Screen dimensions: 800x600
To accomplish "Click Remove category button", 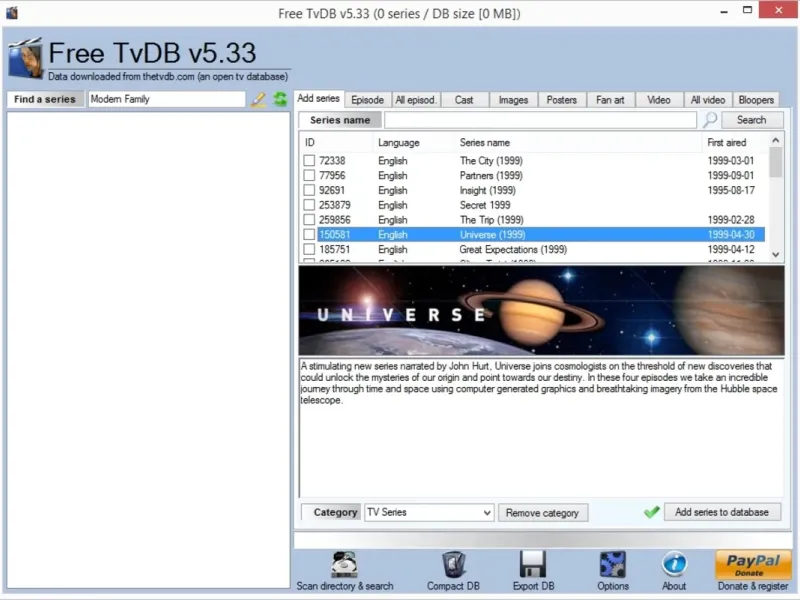I will [543, 513].
